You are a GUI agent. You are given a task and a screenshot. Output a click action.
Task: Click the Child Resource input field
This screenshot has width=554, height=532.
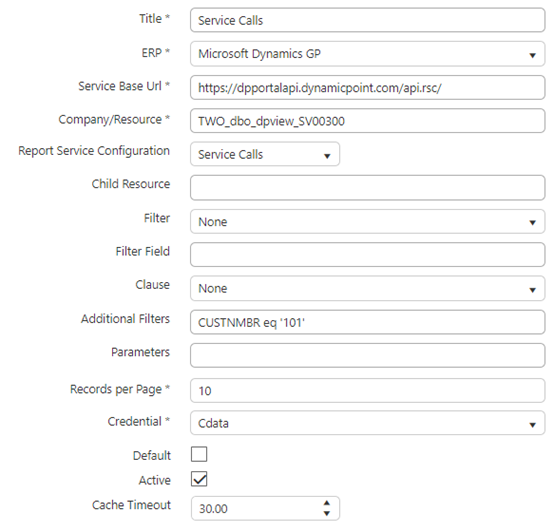click(x=367, y=188)
